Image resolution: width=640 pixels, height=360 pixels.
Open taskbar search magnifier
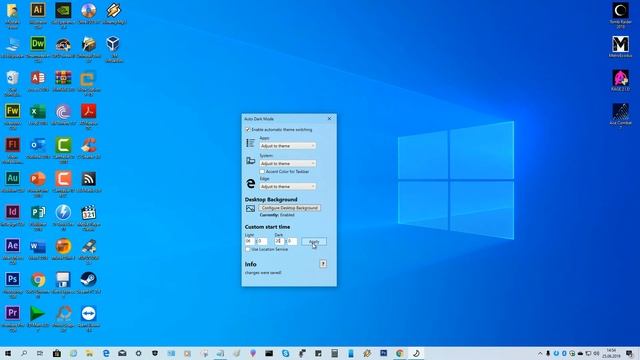24,353
